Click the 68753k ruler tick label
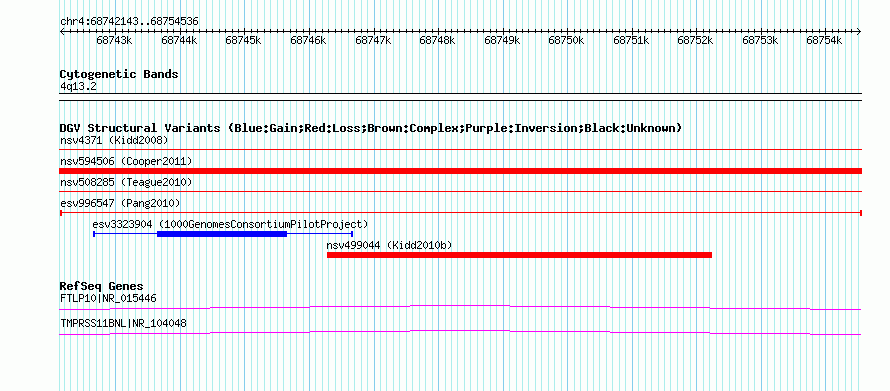The width and height of the screenshot is (890, 391). [760, 41]
